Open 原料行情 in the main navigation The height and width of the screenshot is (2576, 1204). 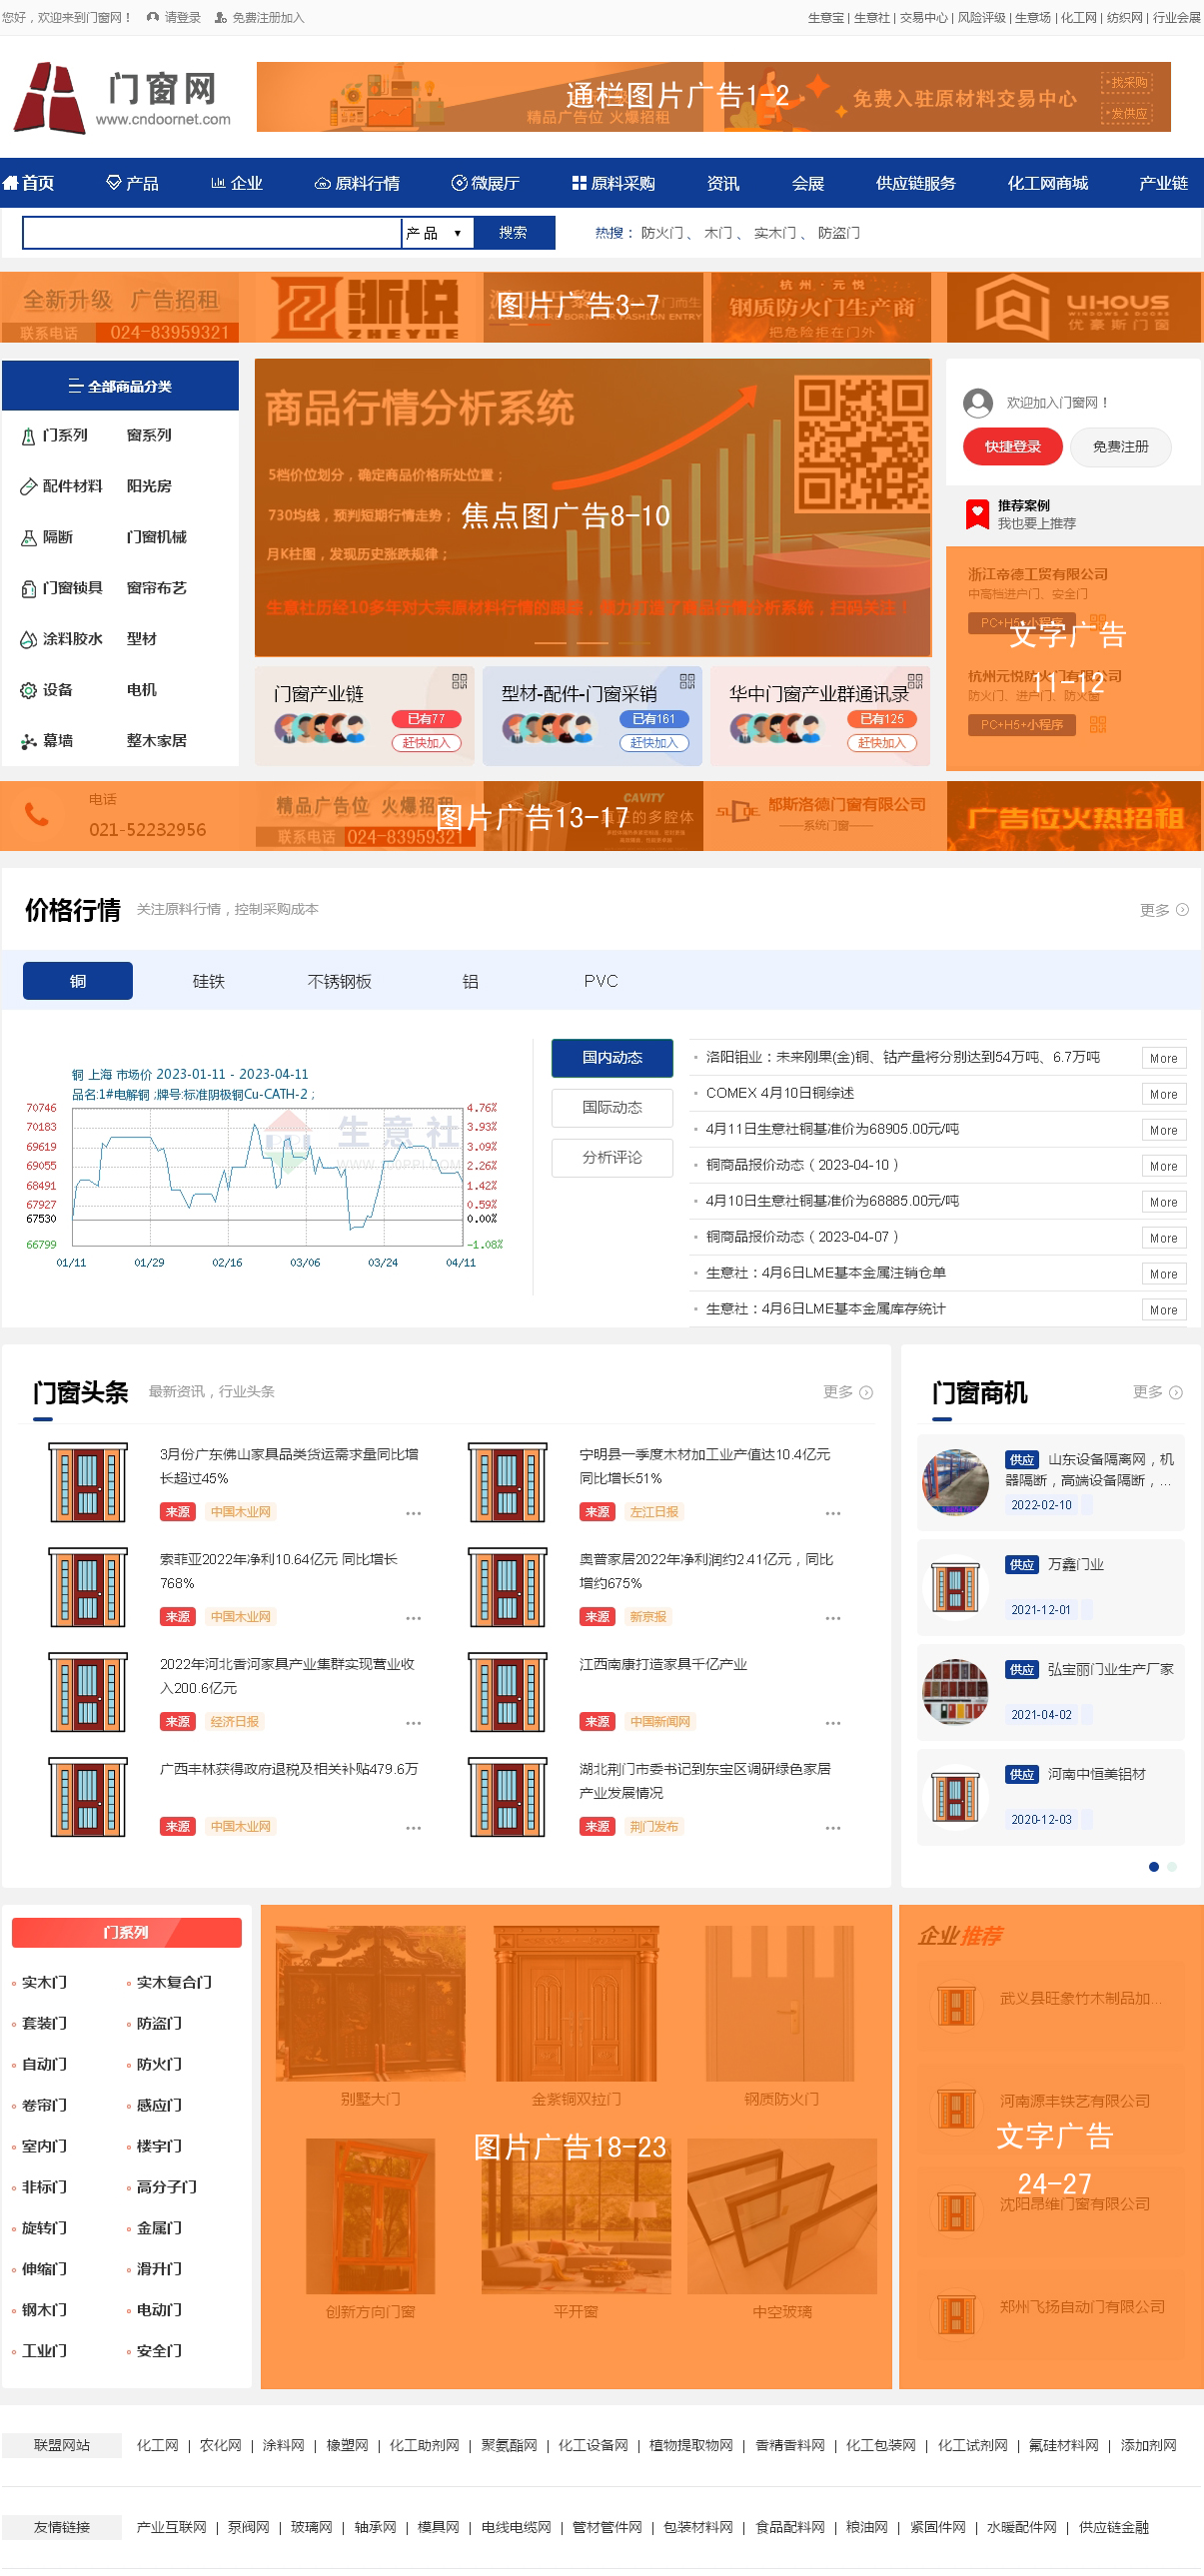(357, 183)
